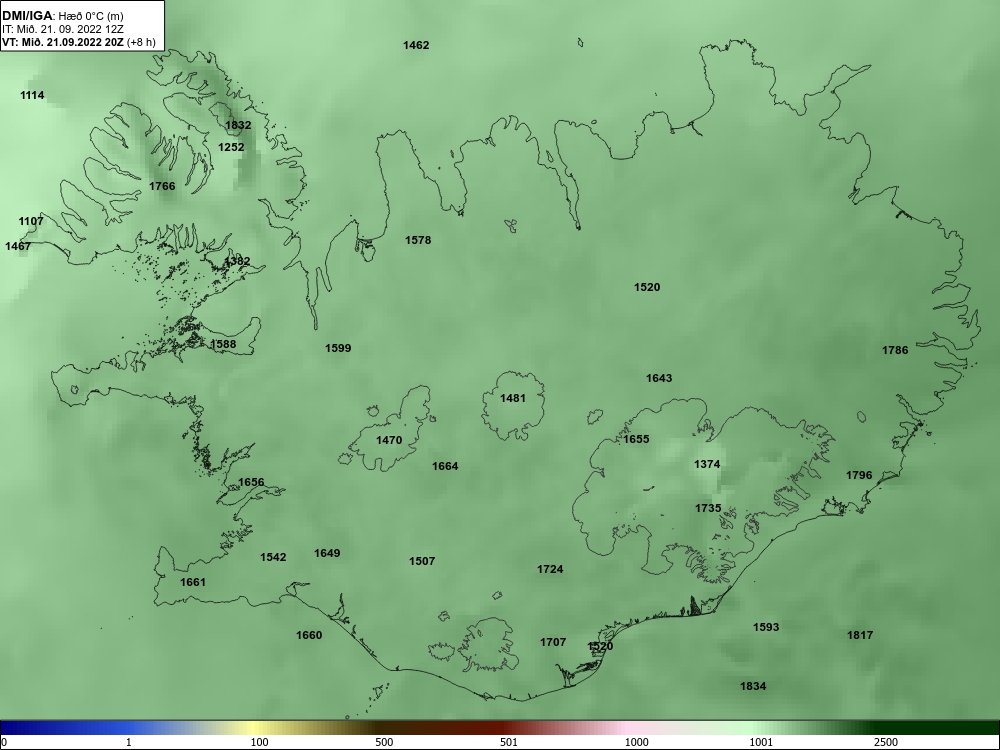1000x750 pixels.
Task: Select the 1114 height value
Action: tap(32, 96)
